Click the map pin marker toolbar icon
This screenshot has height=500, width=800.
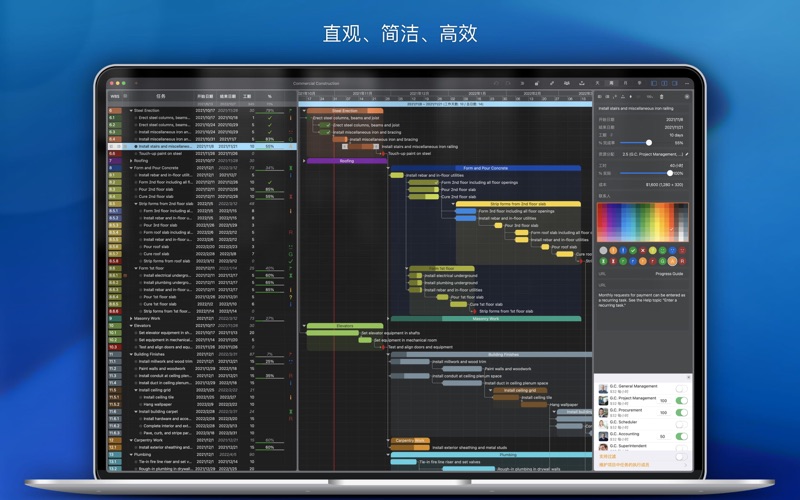(639, 83)
